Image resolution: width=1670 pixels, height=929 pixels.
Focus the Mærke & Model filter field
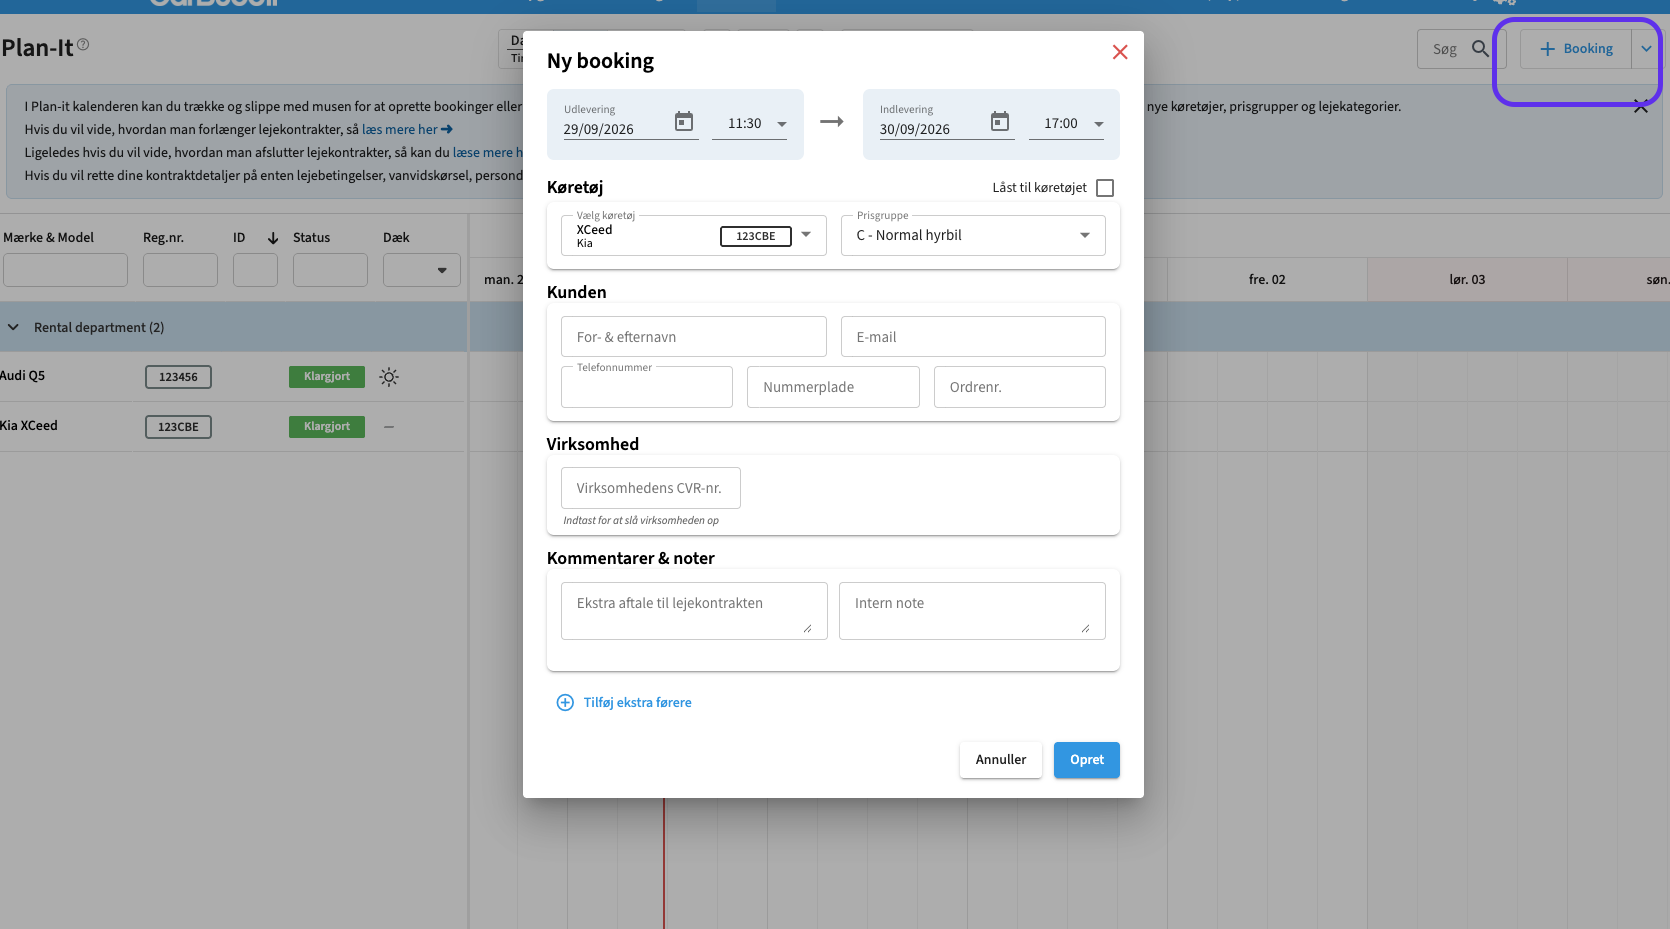click(x=65, y=270)
